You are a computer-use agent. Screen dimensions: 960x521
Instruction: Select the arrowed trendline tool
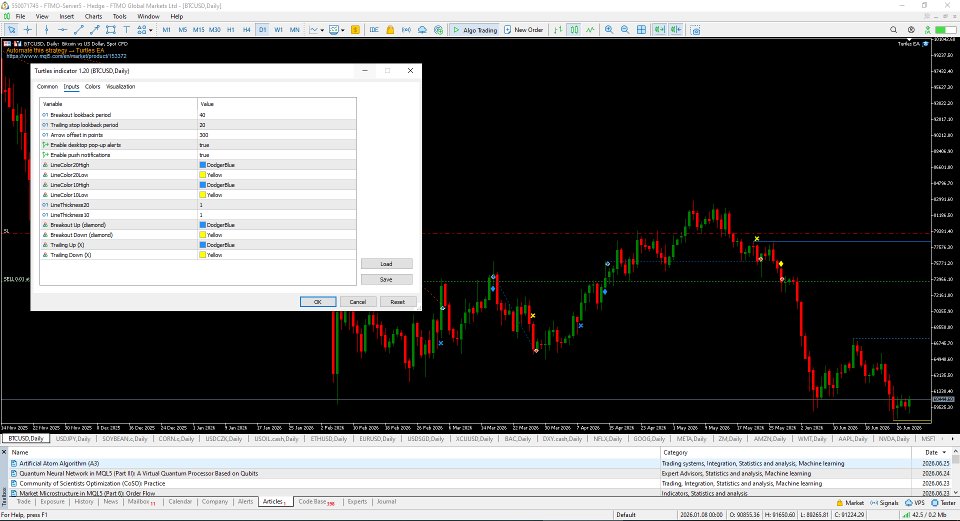(x=95, y=29)
